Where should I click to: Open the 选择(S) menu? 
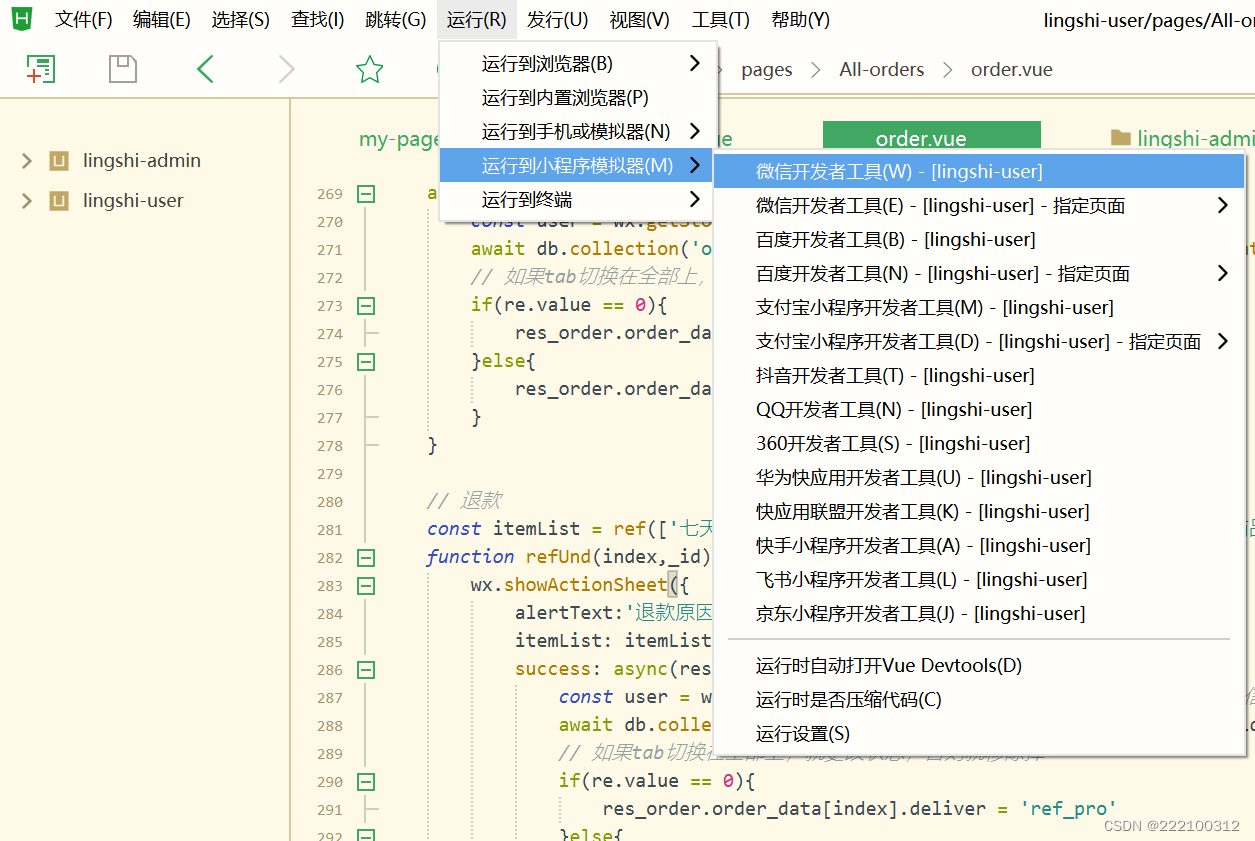241,20
